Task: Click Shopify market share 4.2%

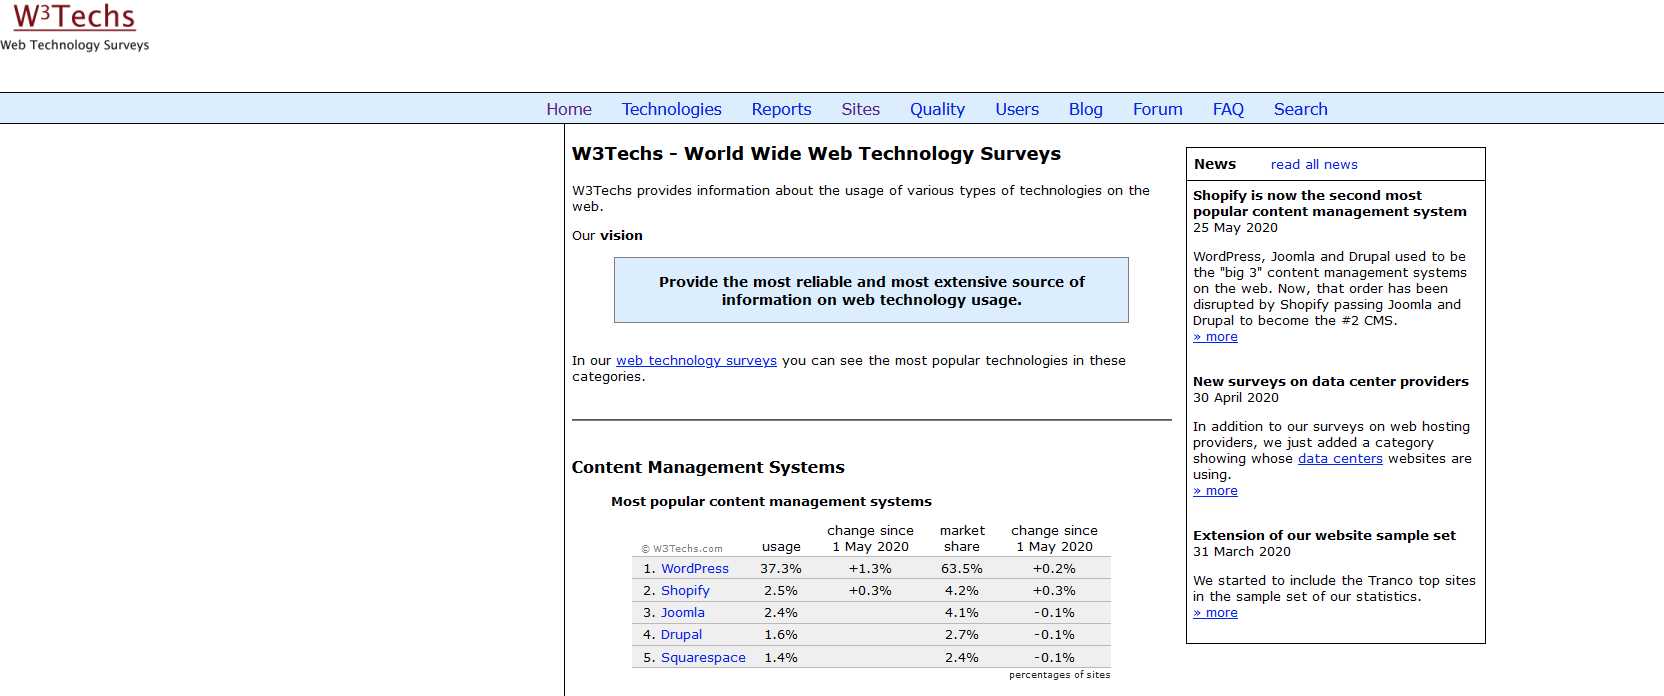Action: [x=962, y=590]
